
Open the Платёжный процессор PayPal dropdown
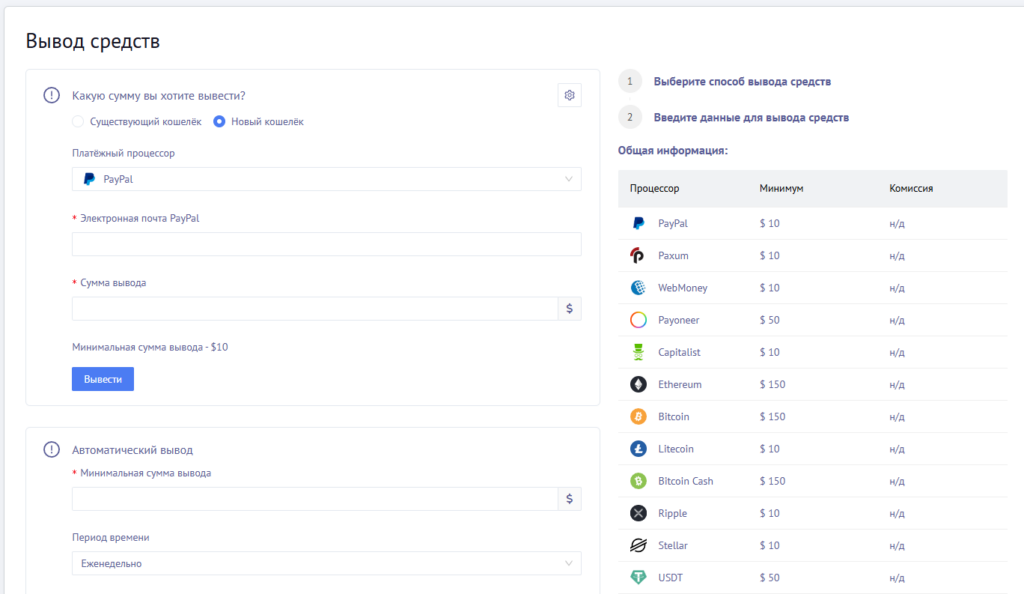click(x=326, y=179)
